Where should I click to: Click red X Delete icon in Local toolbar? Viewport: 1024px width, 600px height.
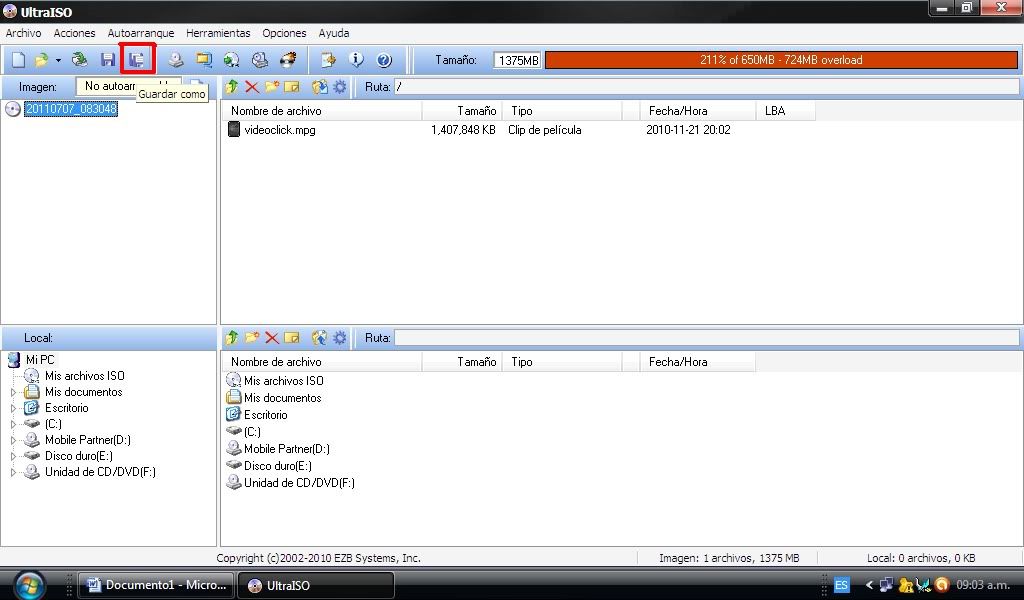(x=272, y=338)
